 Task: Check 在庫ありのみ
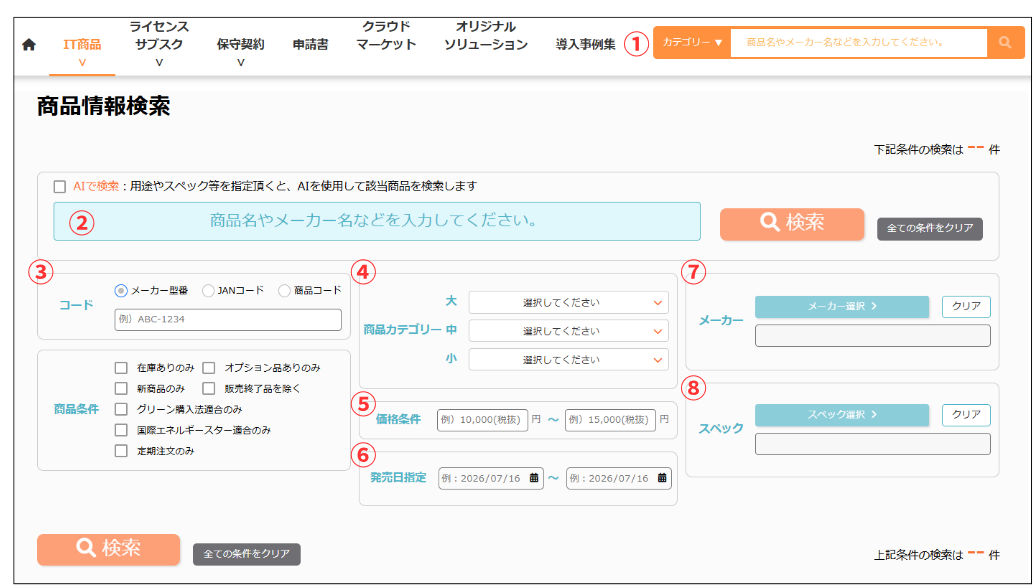(x=121, y=368)
